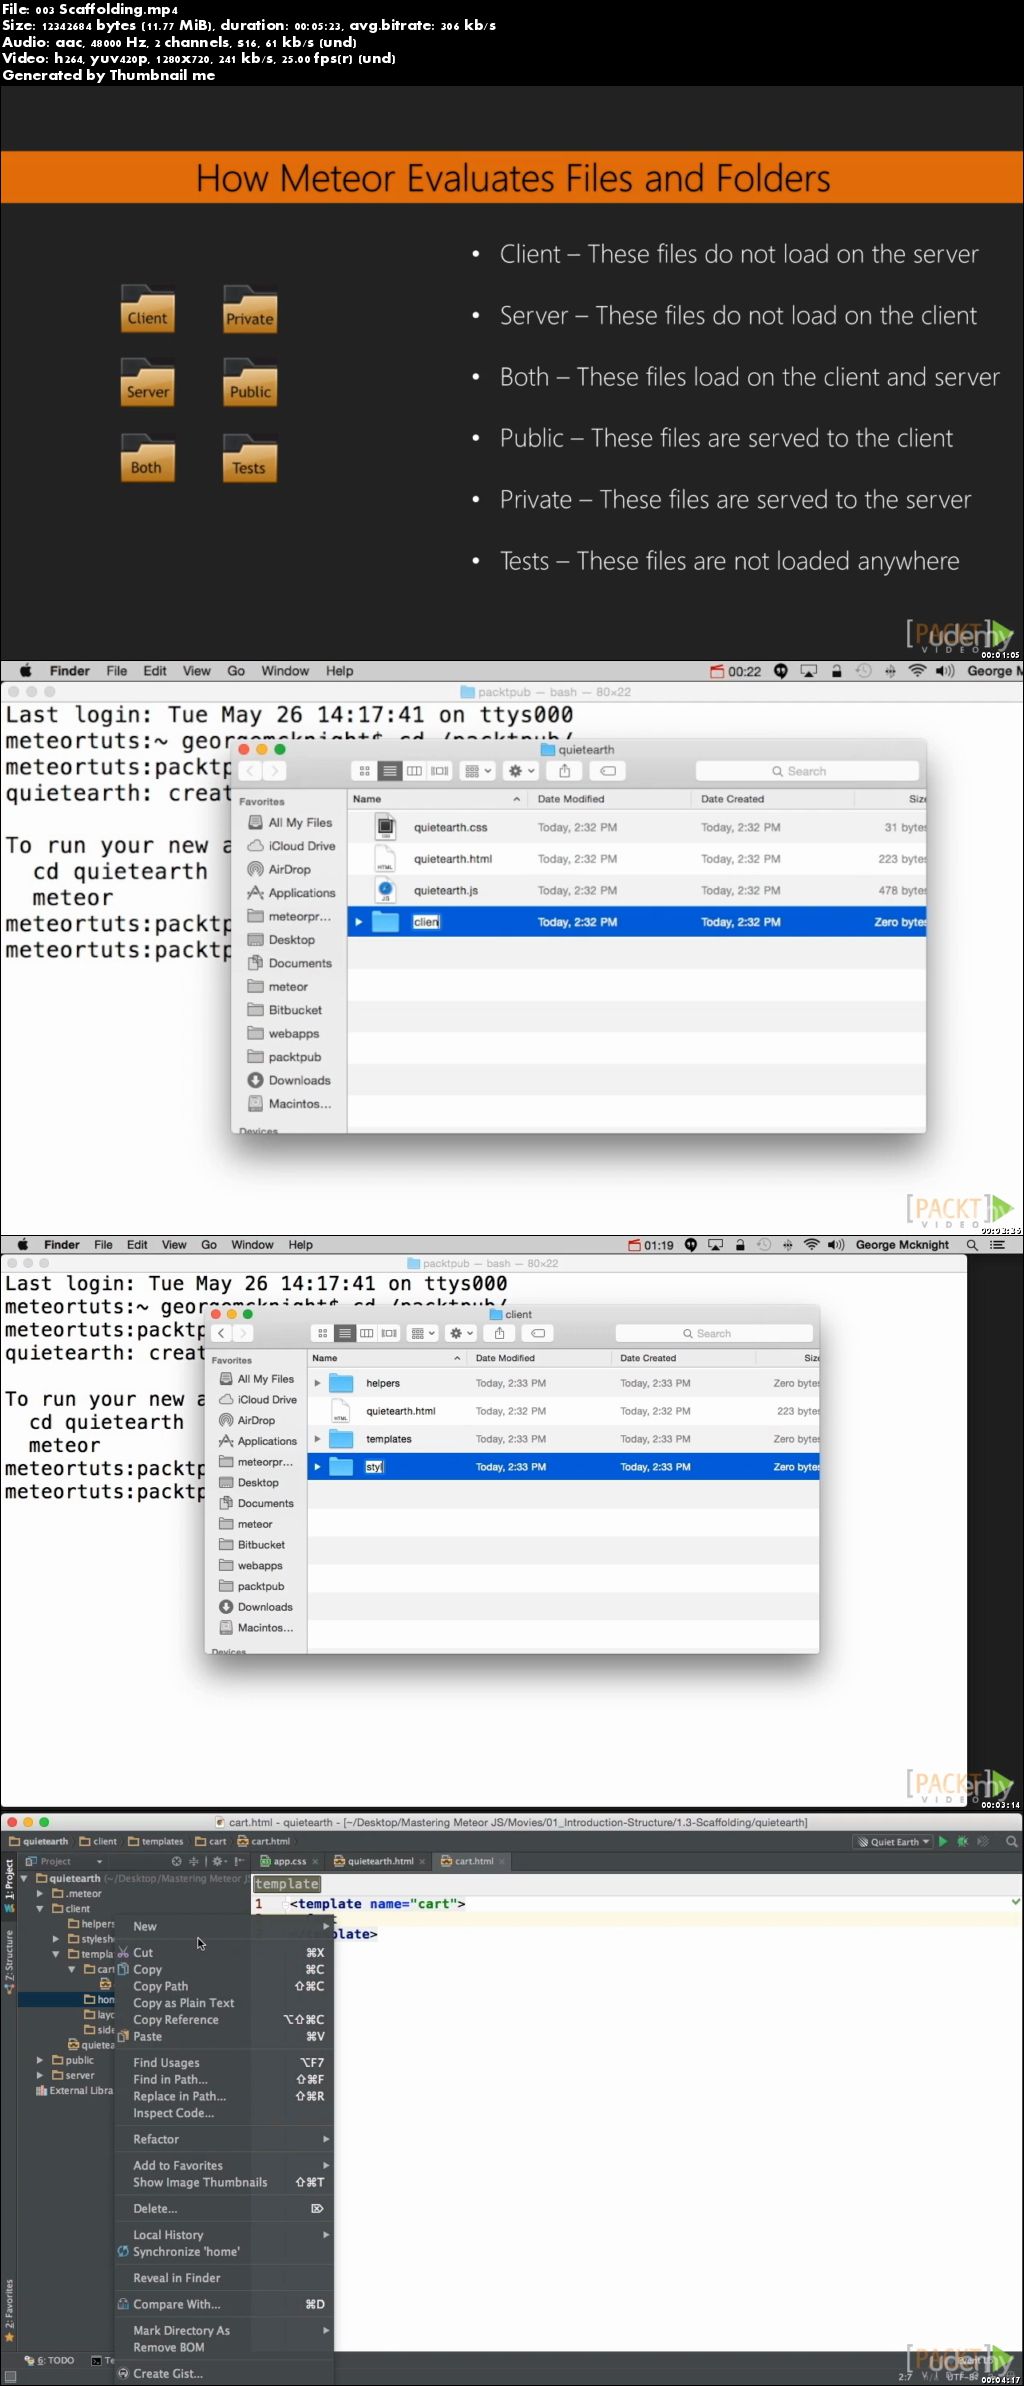Click the Debug bug icon in WebStorm toolbar

click(962, 1841)
